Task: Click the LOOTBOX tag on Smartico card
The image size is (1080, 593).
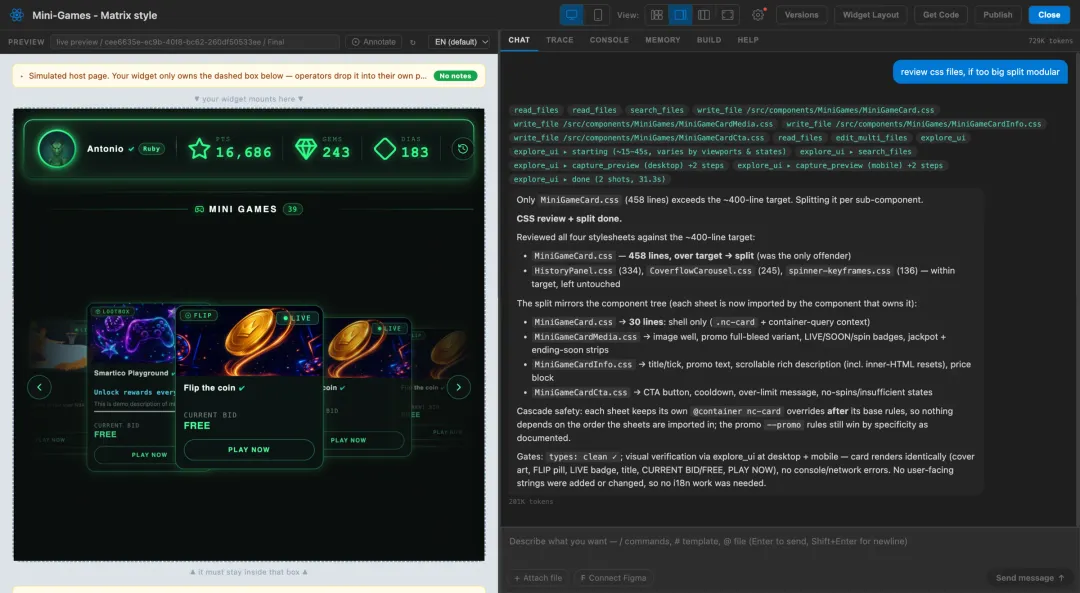Action: point(112,311)
